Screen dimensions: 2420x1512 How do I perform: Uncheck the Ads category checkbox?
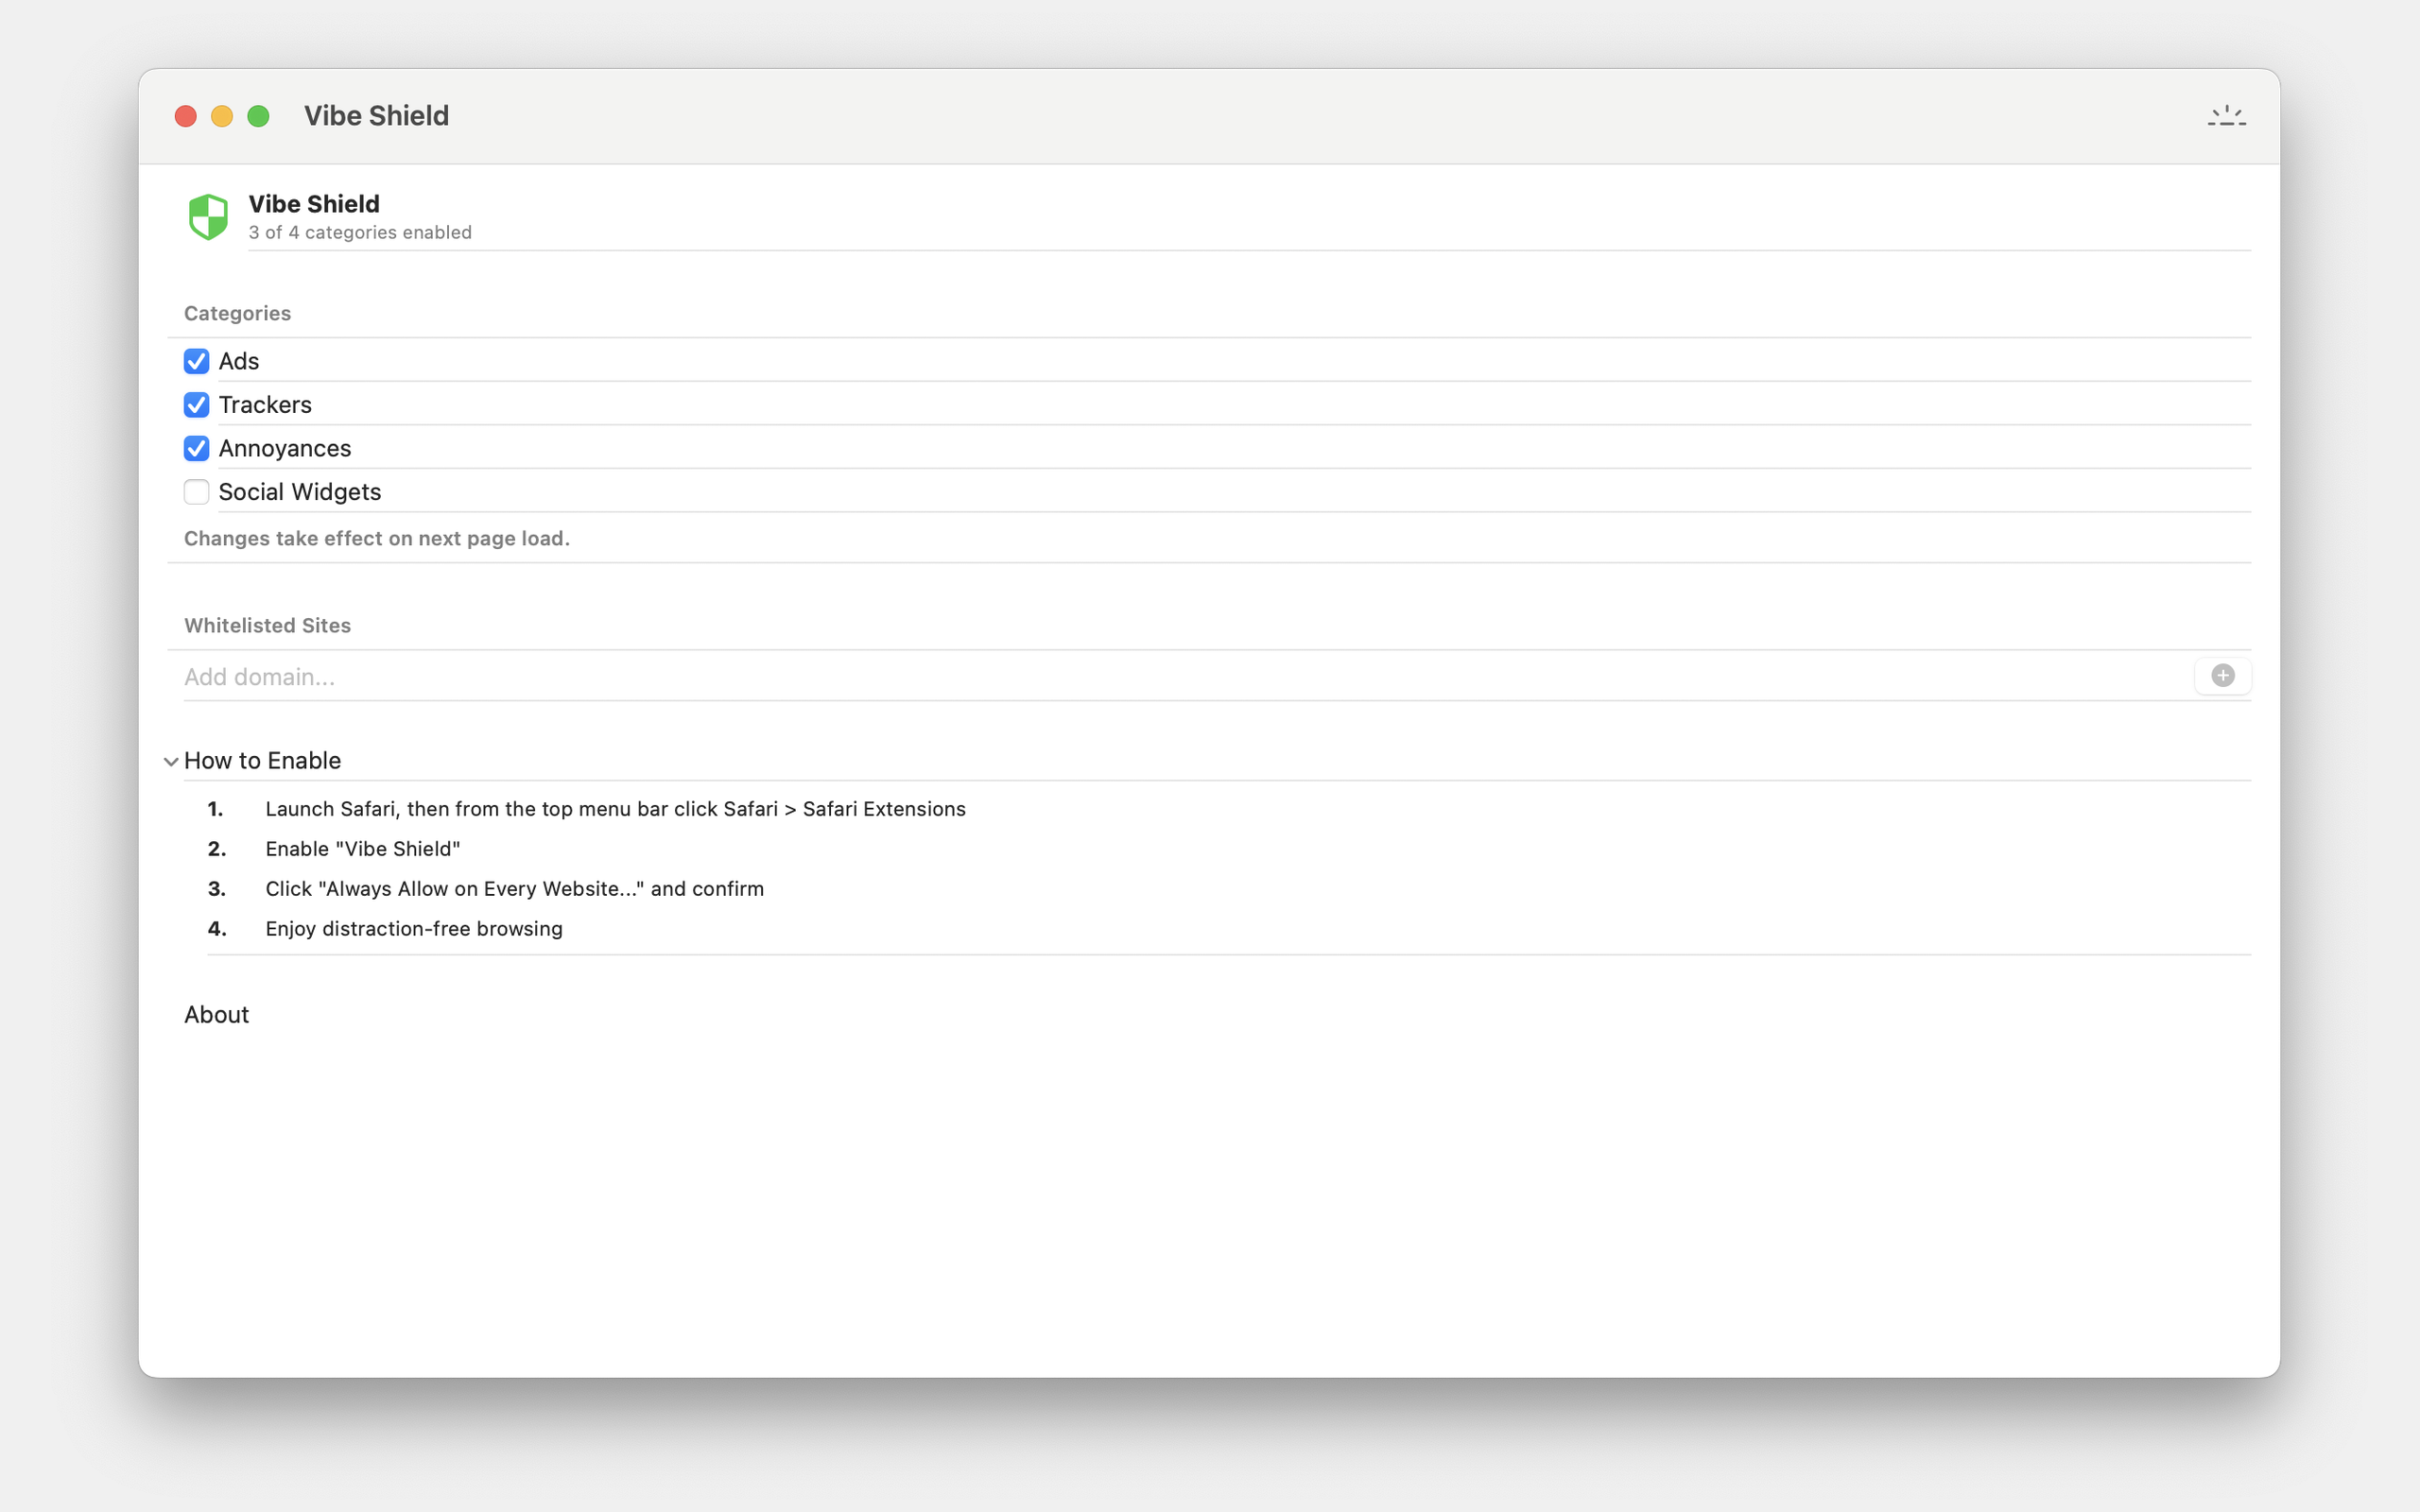196,361
